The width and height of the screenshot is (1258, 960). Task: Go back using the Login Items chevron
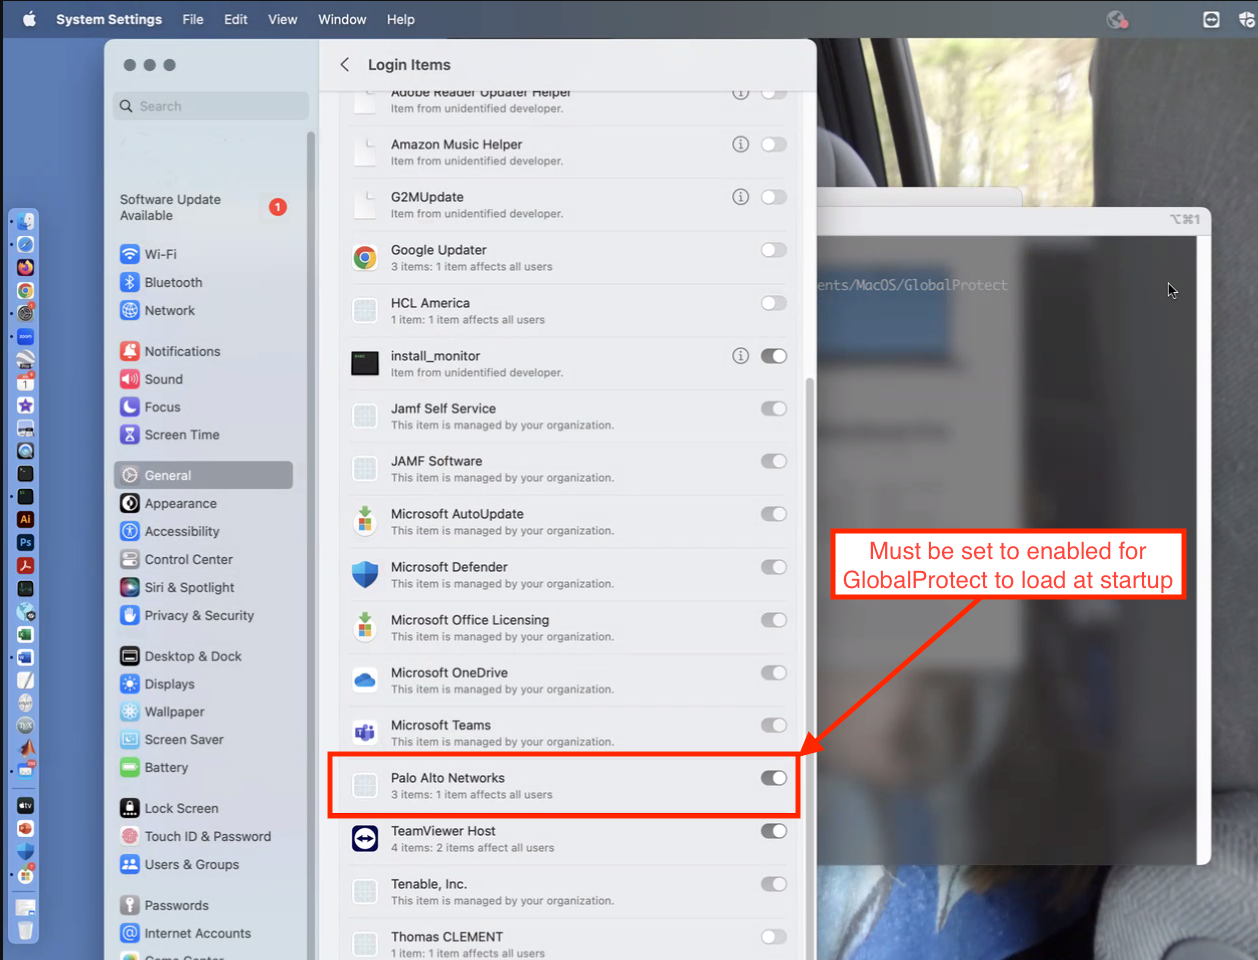click(x=345, y=65)
